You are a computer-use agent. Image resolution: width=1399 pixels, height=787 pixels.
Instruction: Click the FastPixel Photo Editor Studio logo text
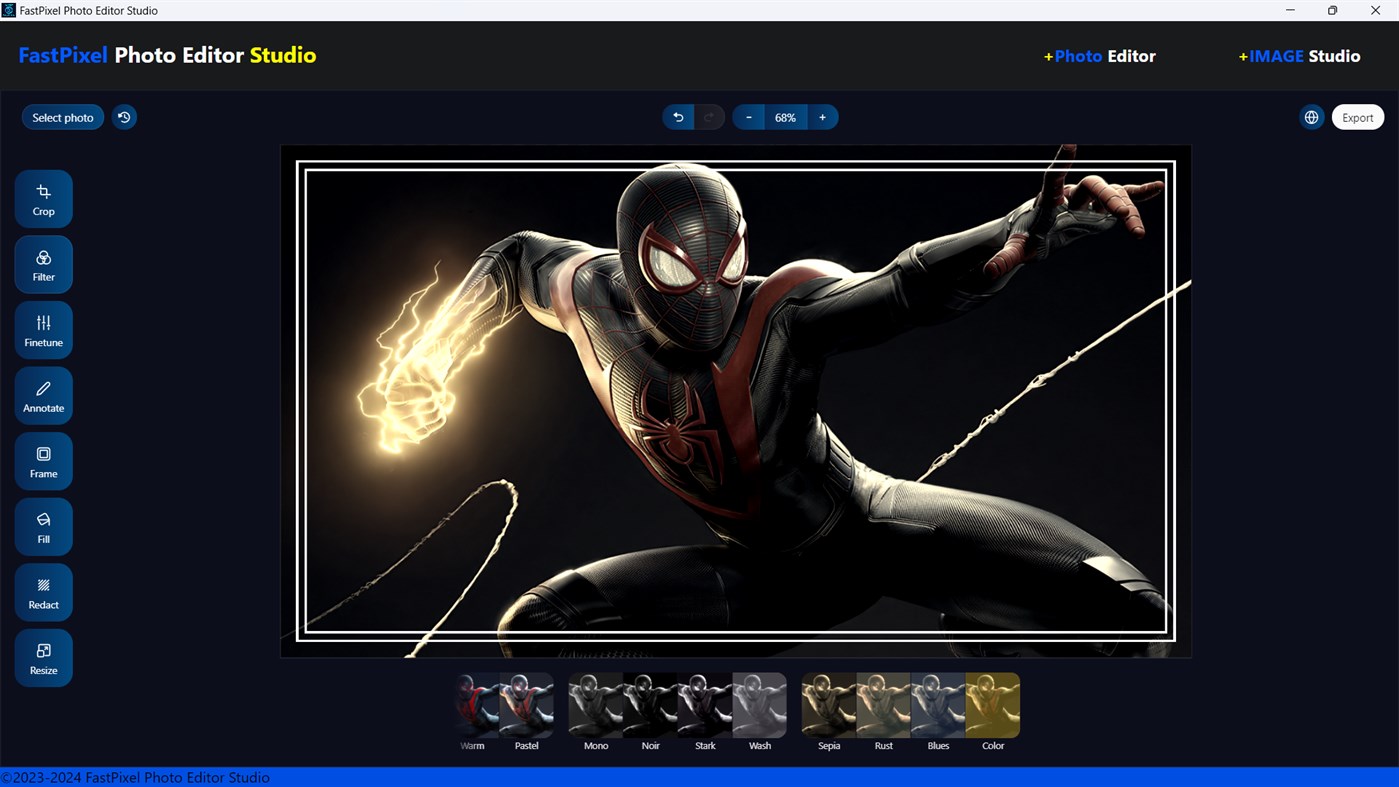click(167, 55)
